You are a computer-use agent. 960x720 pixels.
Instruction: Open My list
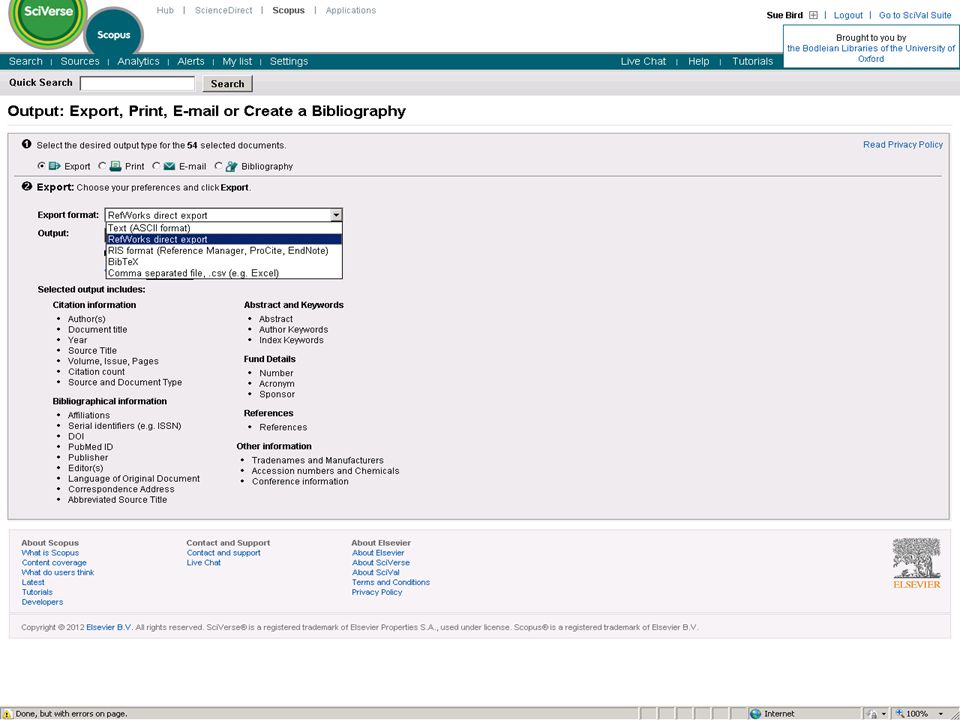pos(237,61)
